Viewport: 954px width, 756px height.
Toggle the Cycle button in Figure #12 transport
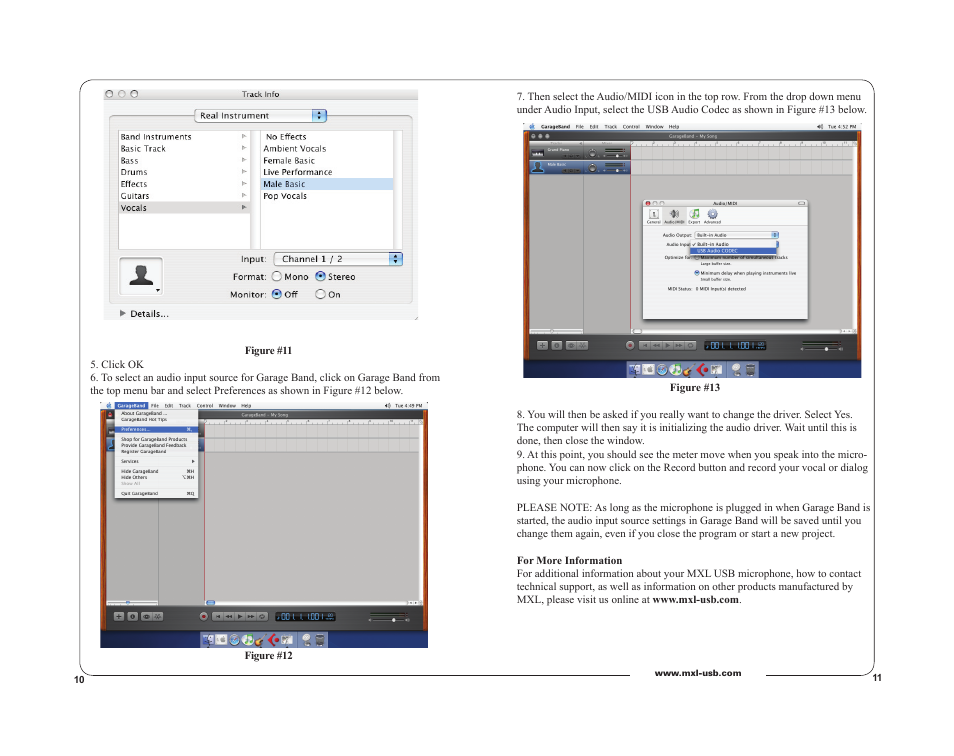[x=262, y=616]
